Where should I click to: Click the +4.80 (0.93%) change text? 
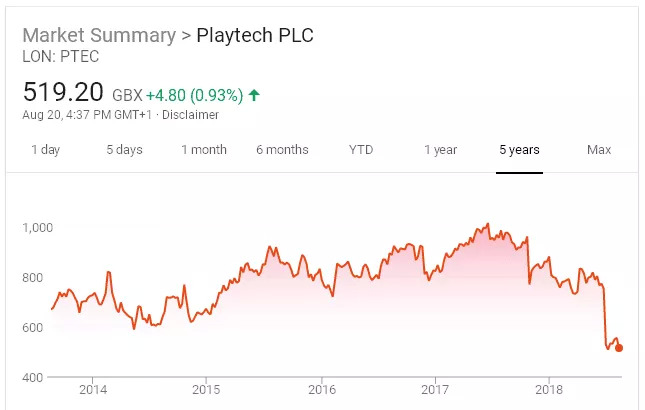pos(194,96)
